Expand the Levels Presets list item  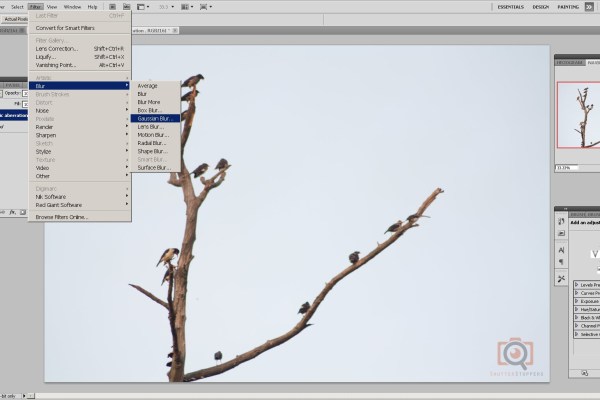point(588,285)
